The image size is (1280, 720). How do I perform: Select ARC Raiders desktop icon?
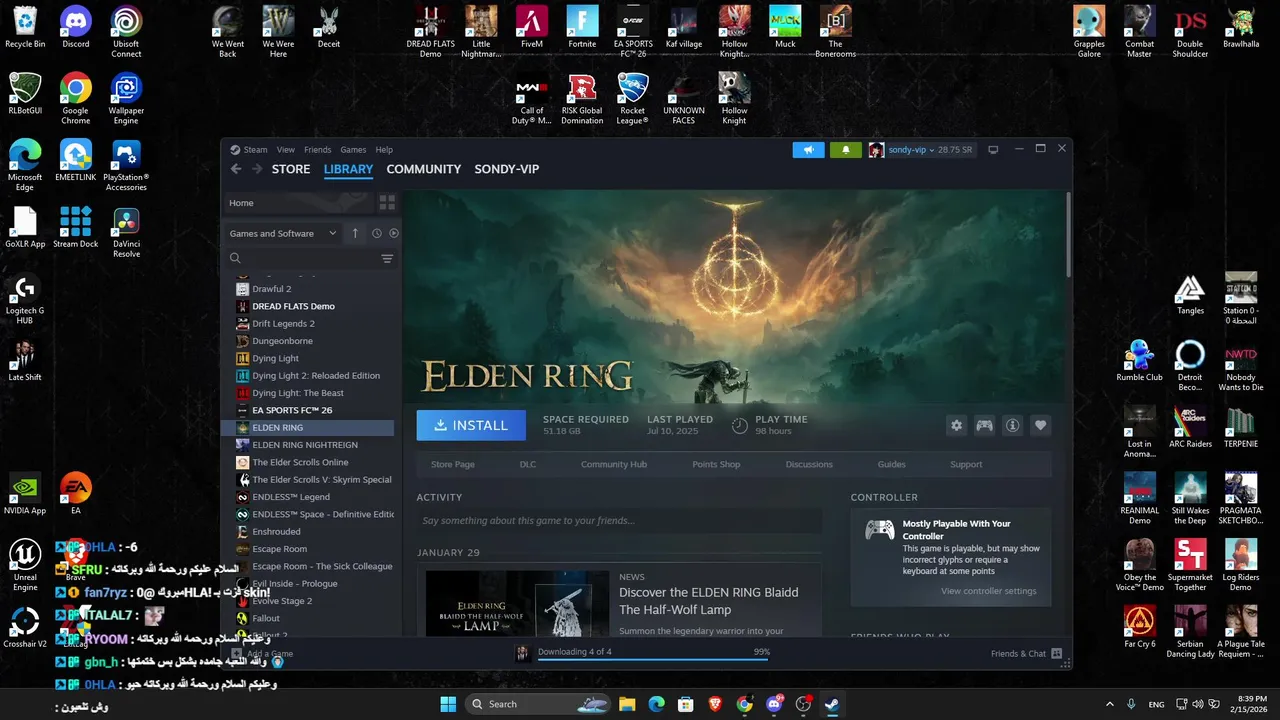[1190, 427]
